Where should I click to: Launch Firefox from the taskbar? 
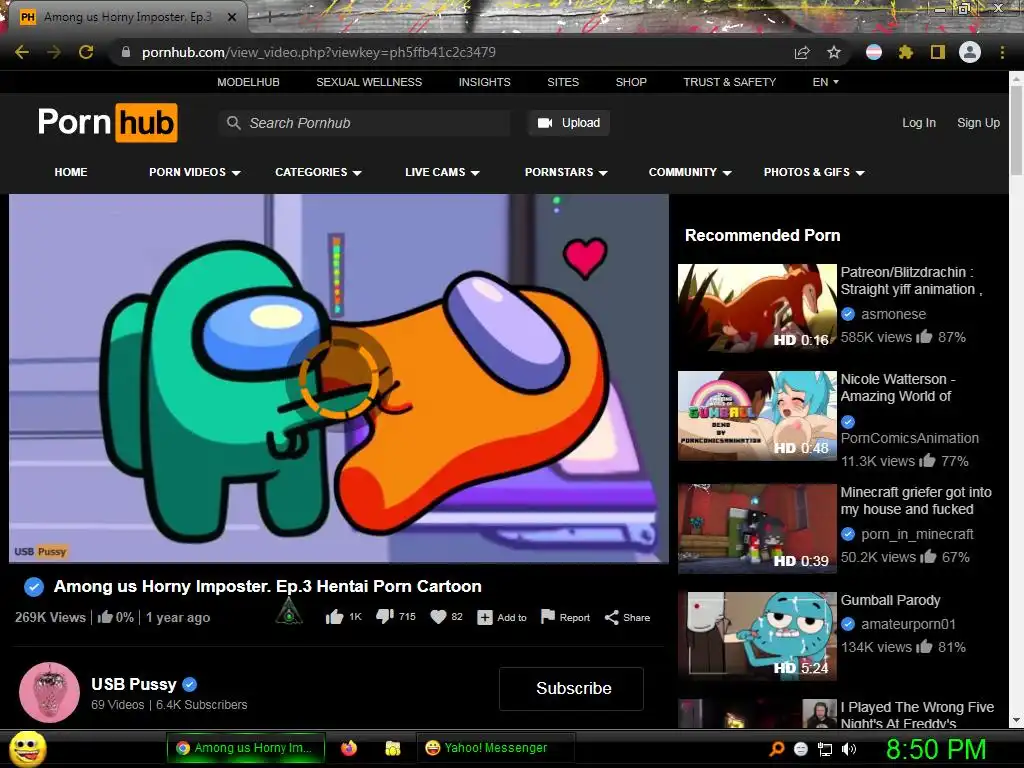349,748
